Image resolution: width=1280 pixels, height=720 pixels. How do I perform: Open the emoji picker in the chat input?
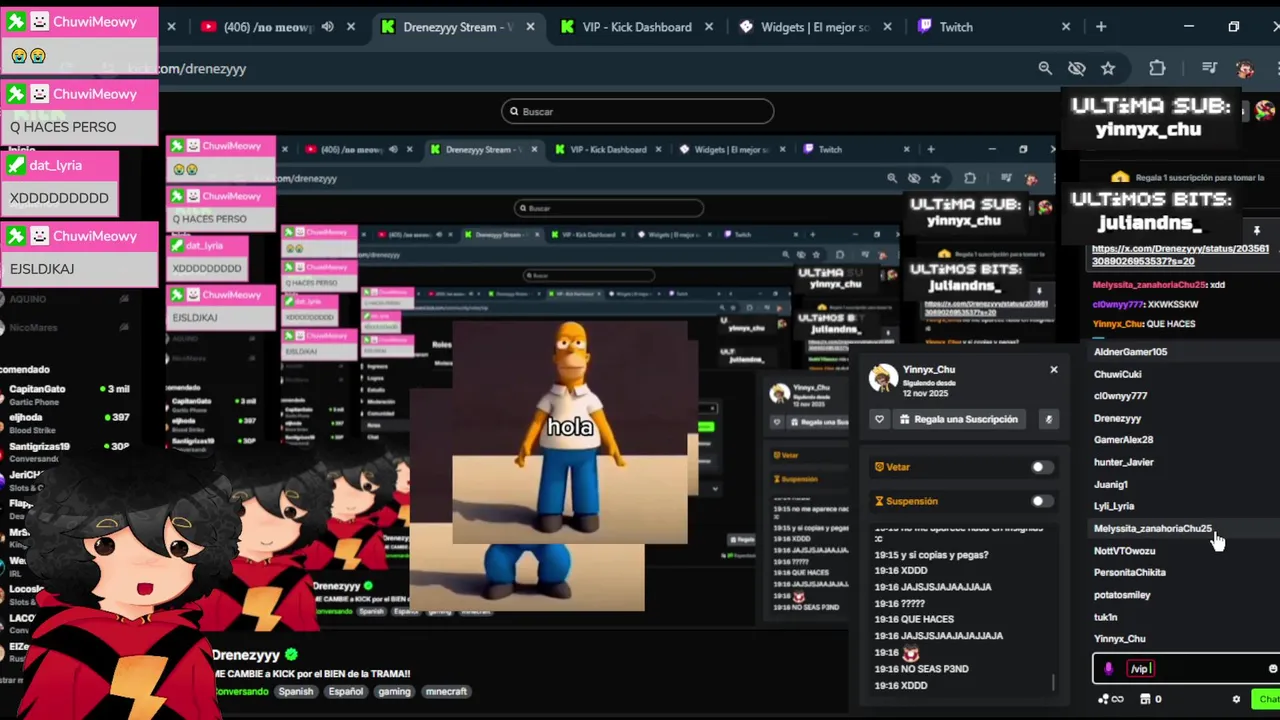coord(1272,669)
